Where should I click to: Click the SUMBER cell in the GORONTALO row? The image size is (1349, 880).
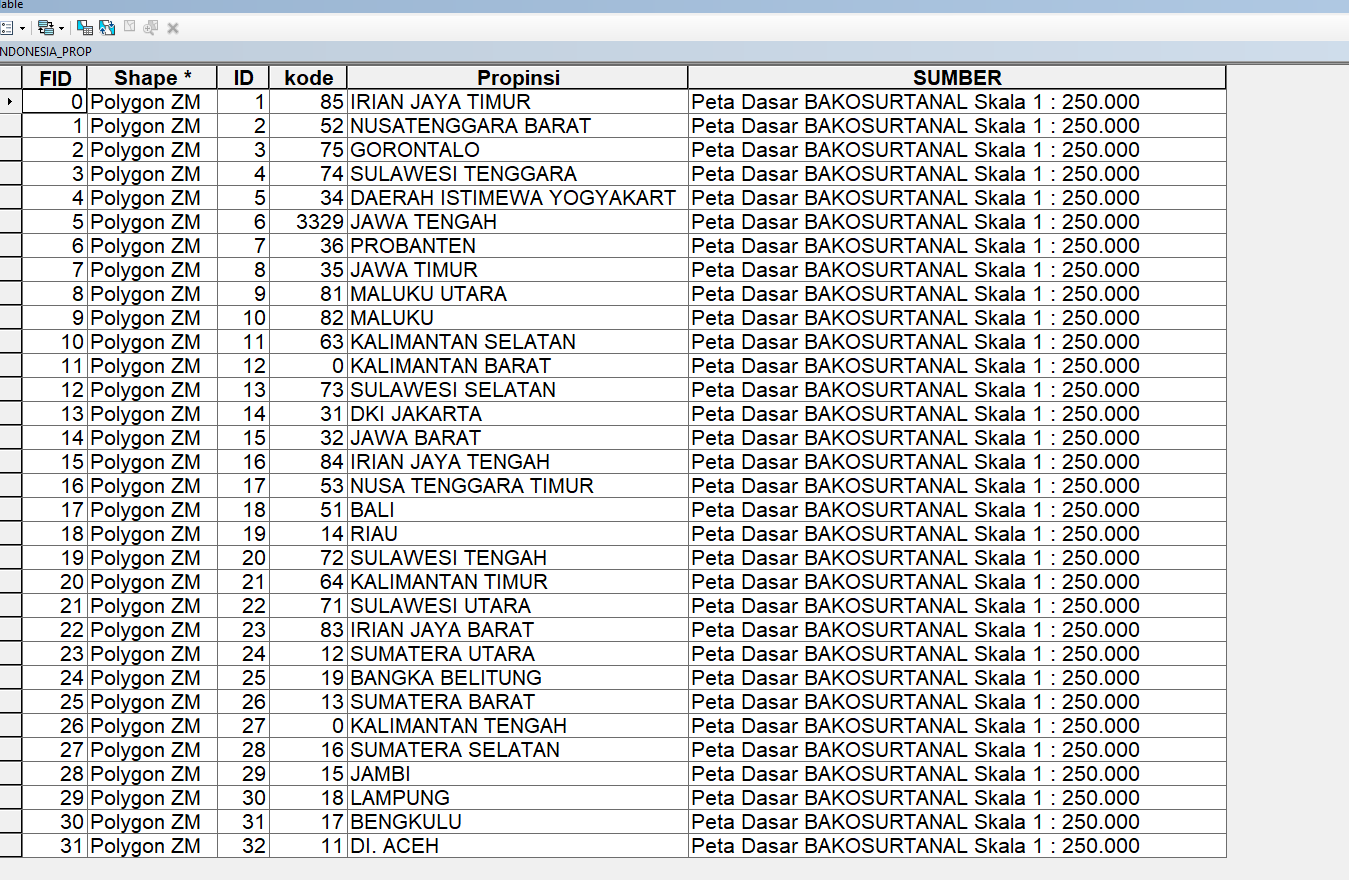pyautogui.click(x=957, y=150)
